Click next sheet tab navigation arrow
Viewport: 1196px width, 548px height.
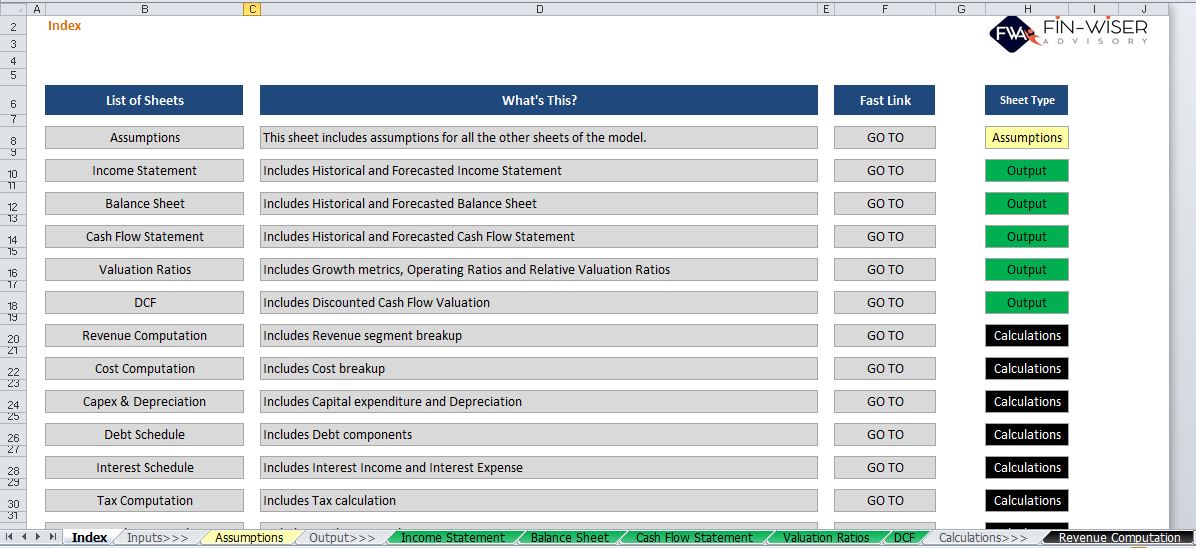(37, 537)
